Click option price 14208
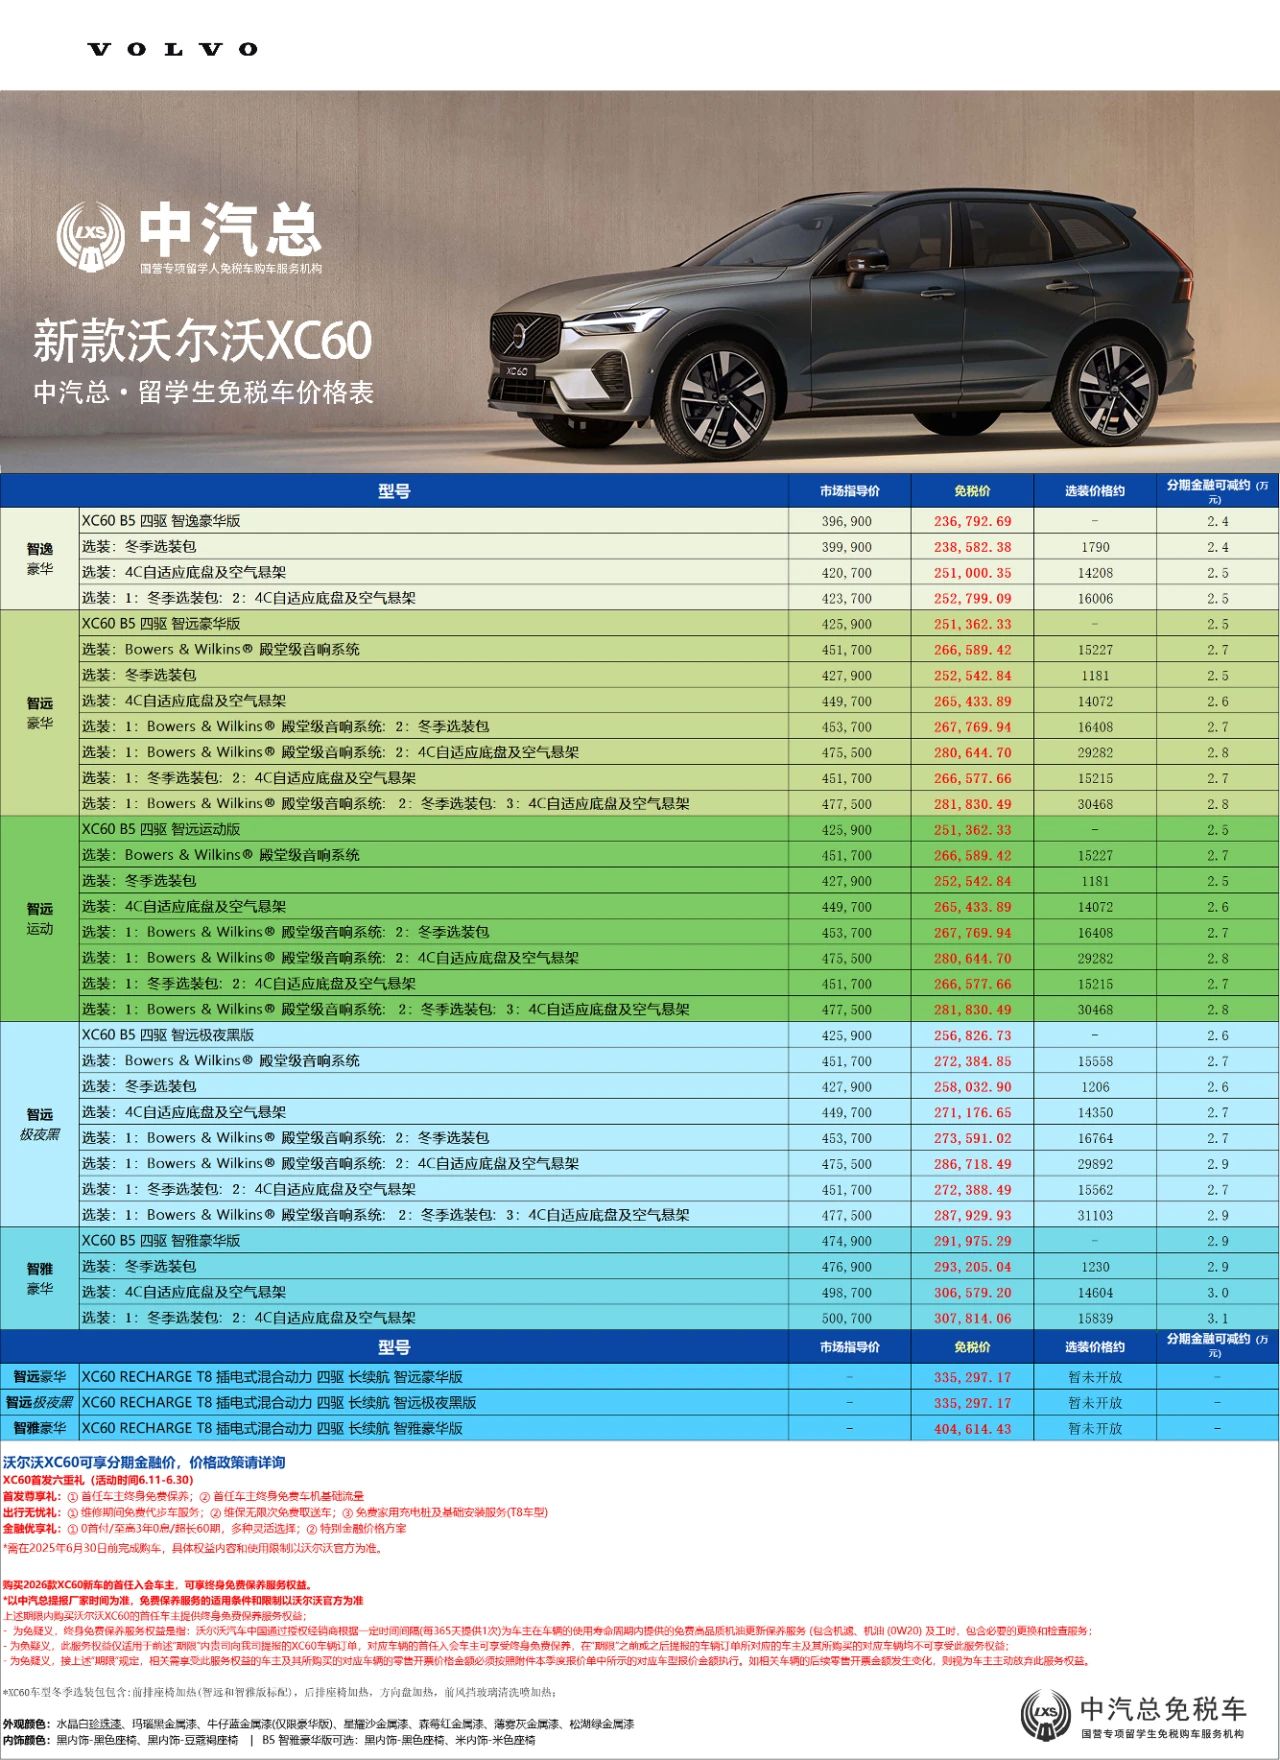Image resolution: width=1280 pixels, height=1760 pixels. [1095, 573]
